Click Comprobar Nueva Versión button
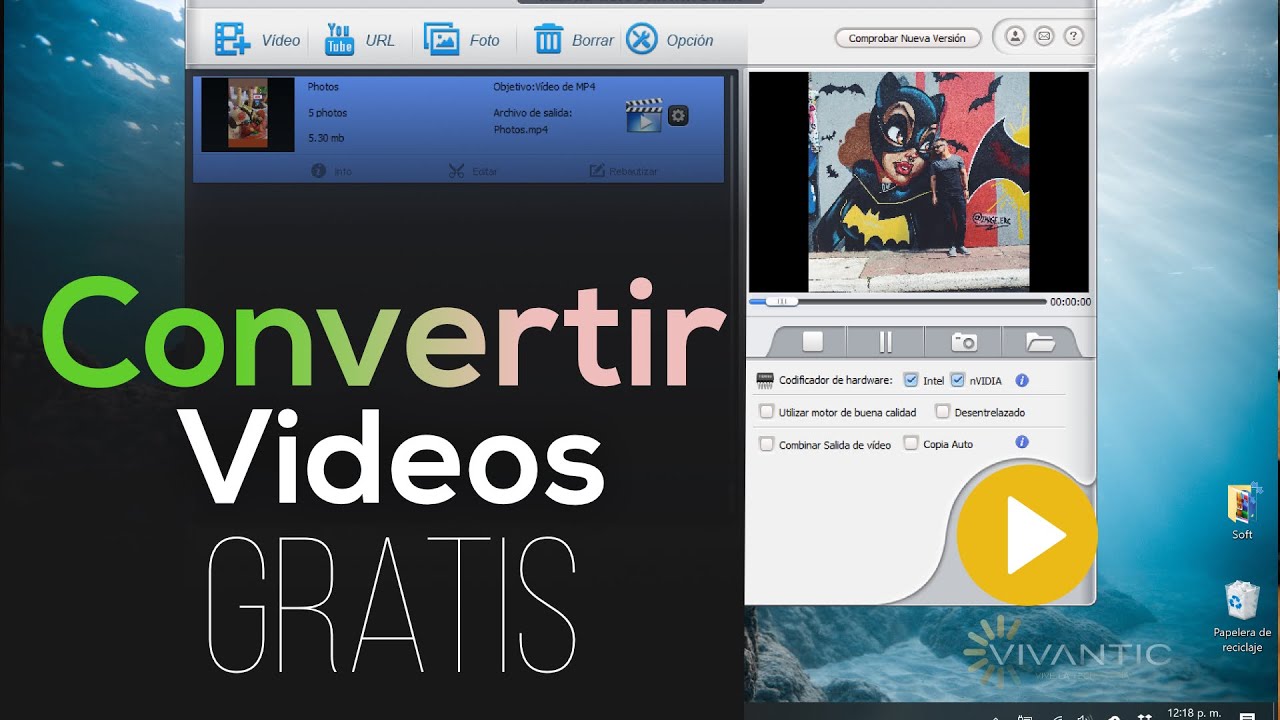 pyautogui.click(x=907, y=38)
